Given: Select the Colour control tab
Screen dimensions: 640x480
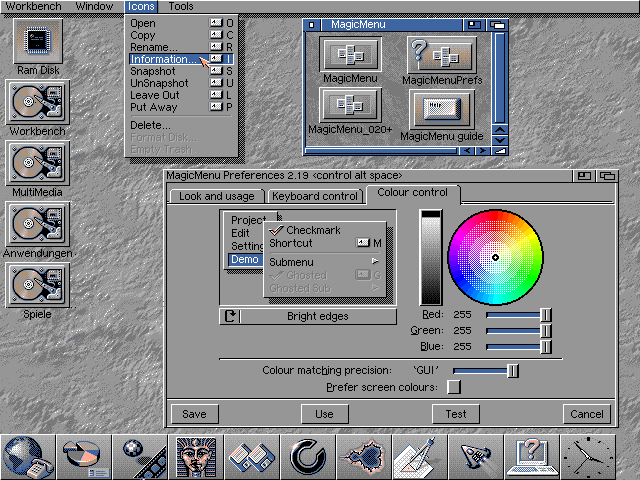Looking at the screenshot, I should click(413, 193).
